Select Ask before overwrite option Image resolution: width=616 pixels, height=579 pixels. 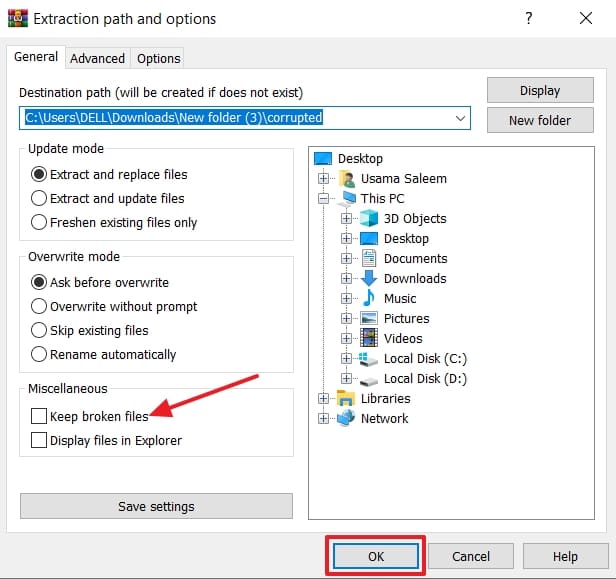100,282
